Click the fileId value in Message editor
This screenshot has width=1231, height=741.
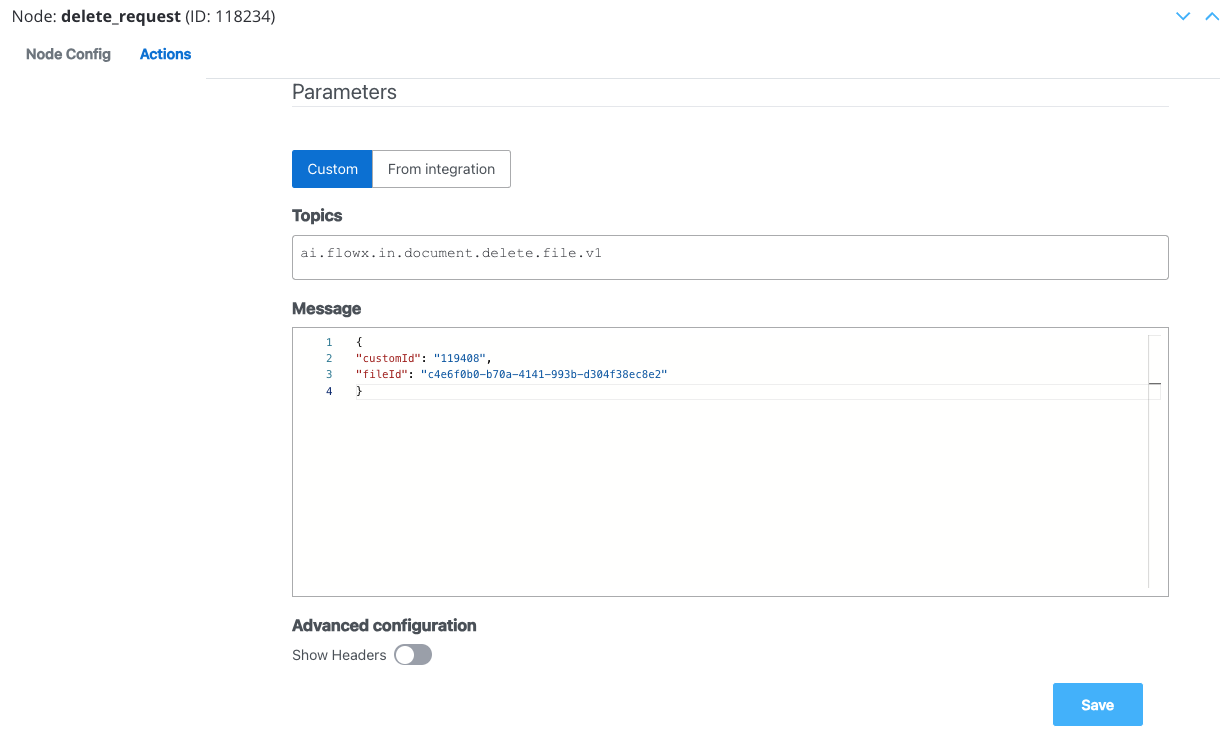point(543,374)
